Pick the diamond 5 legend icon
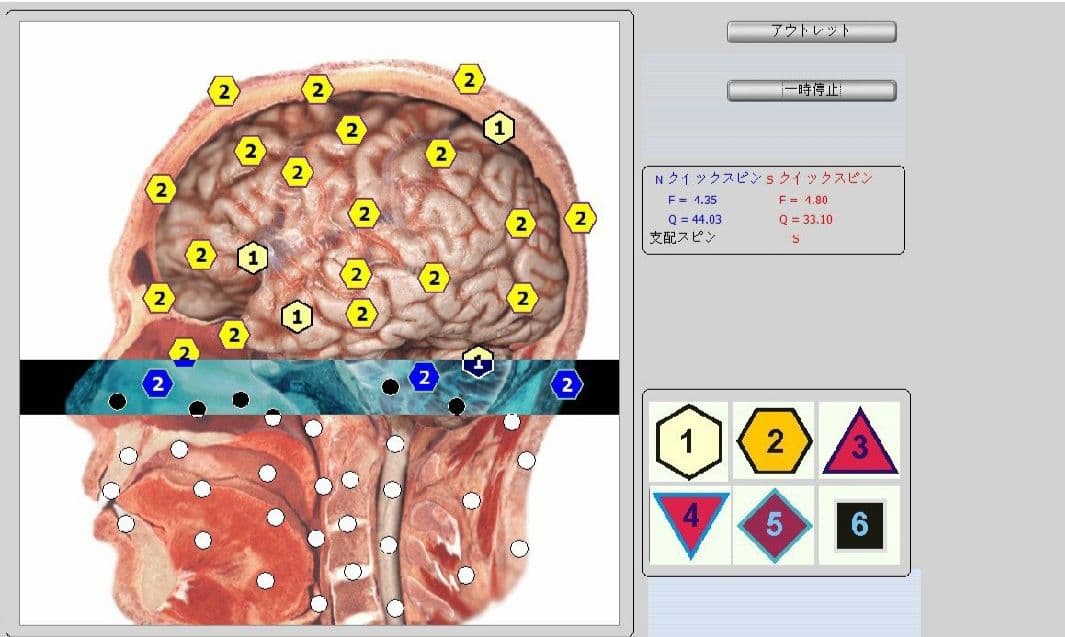 (774, 524)
